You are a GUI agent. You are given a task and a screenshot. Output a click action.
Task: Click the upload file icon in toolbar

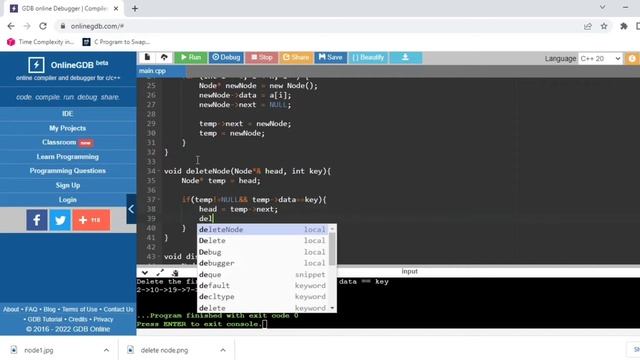pos(164,58)
